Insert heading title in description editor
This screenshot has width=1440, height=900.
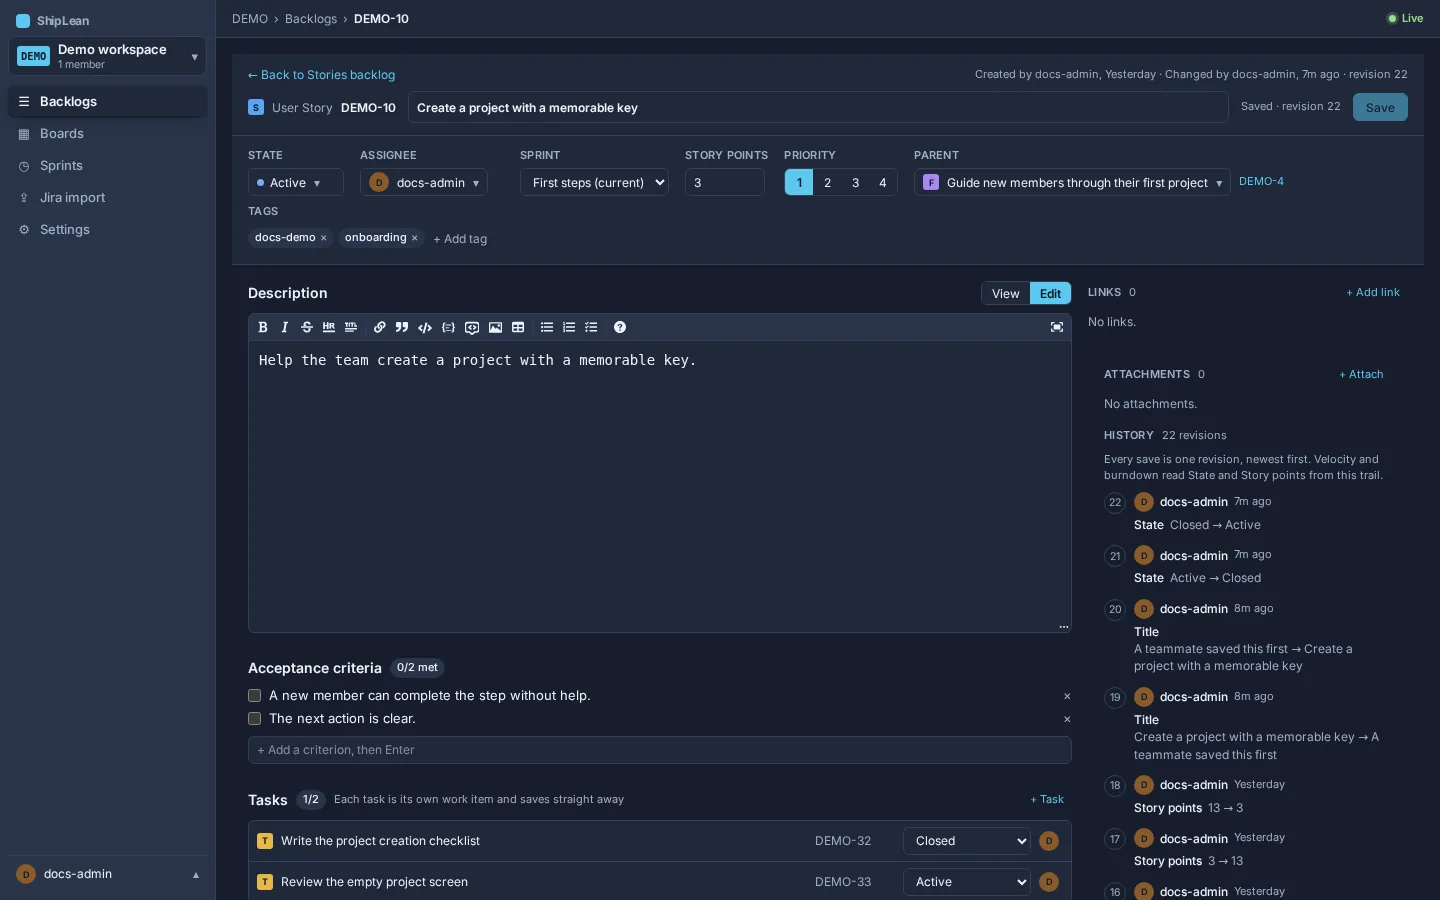(351, 327)
